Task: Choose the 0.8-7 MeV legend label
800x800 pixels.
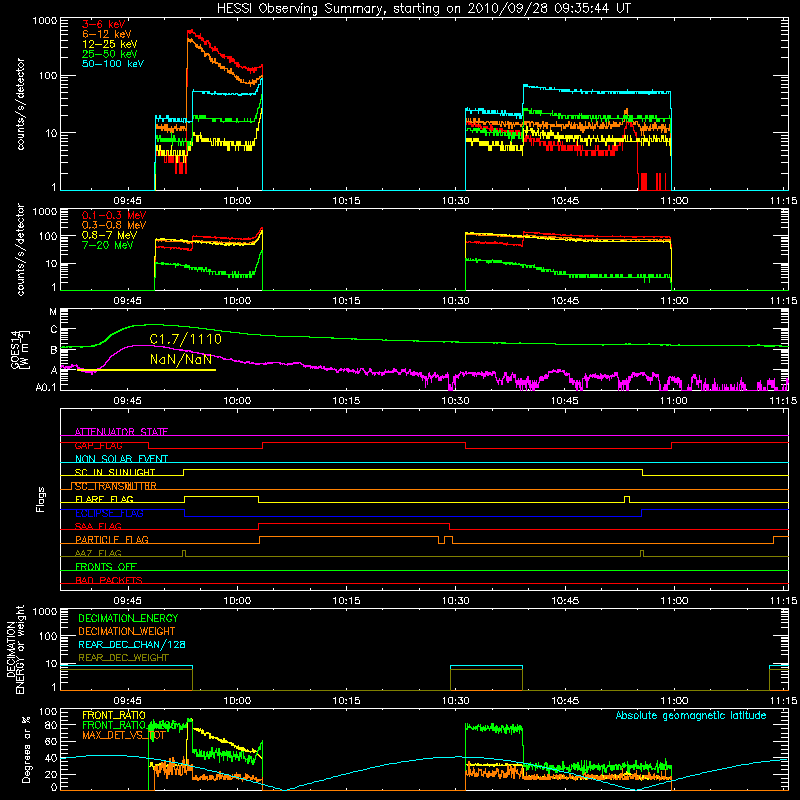Action: pos(109,235)
